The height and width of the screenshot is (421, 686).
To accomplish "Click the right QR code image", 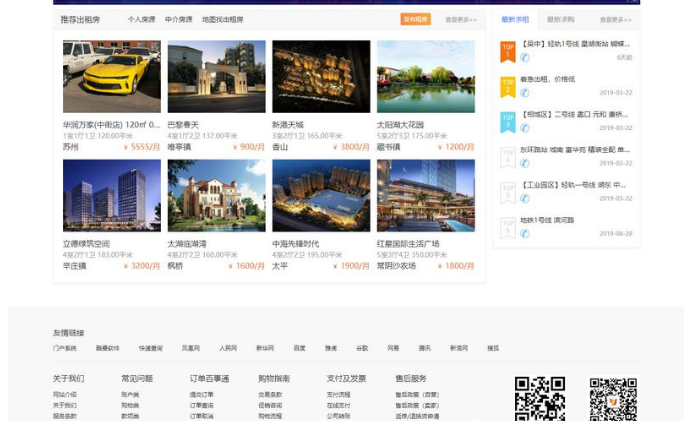I will [x=612, y=399].
